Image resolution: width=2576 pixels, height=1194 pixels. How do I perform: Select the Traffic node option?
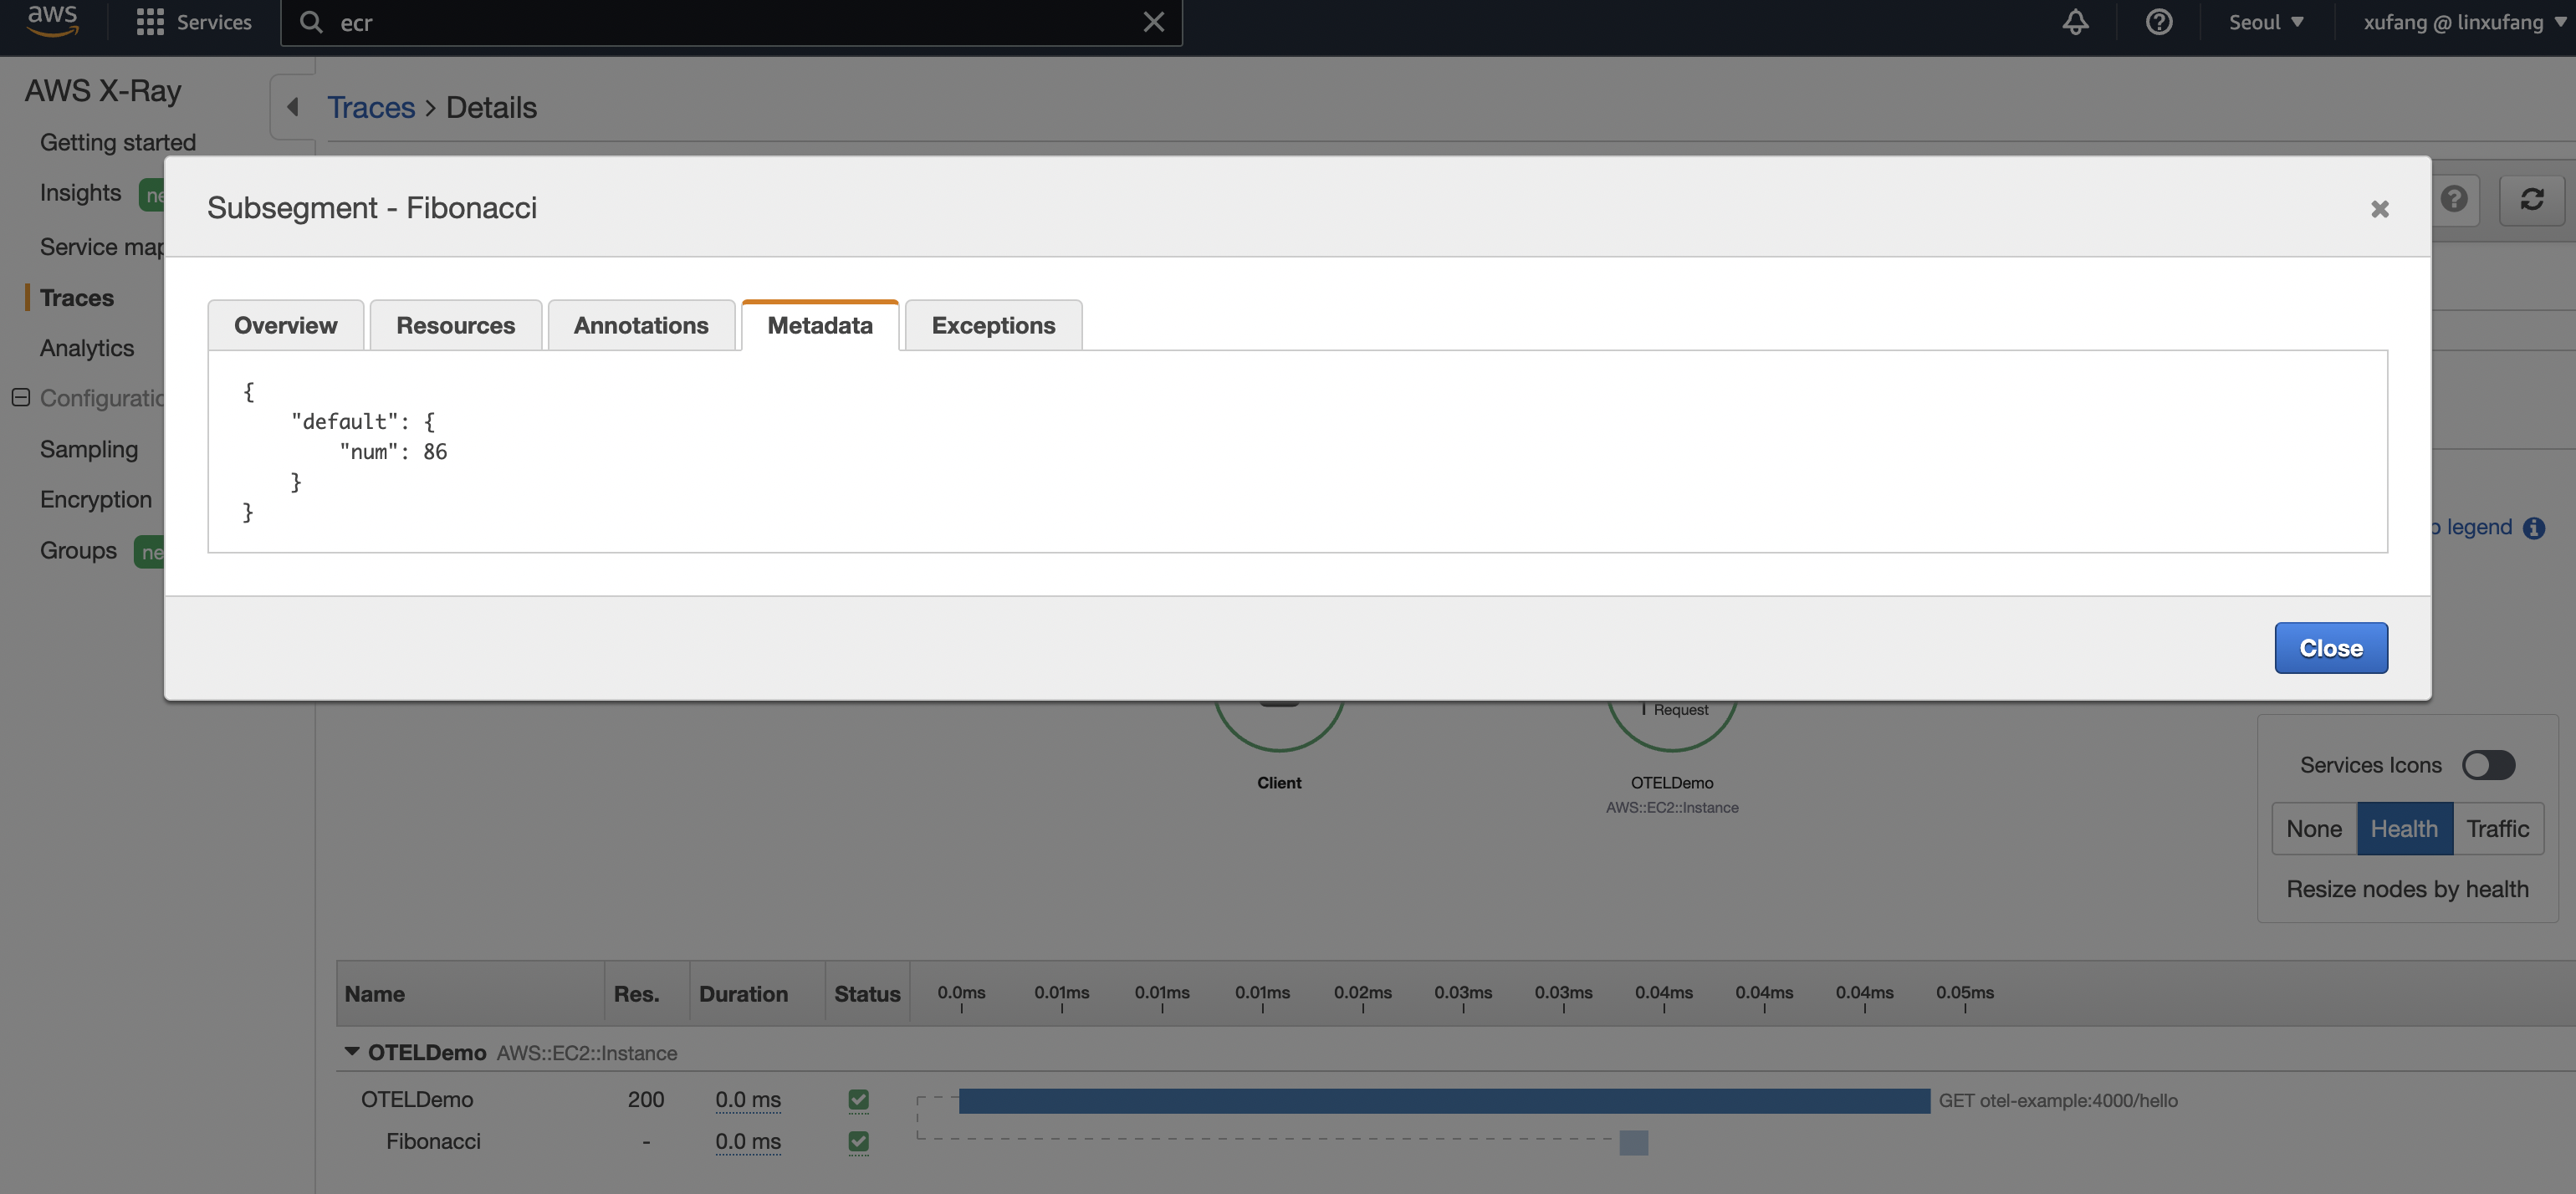(2497, 828)
